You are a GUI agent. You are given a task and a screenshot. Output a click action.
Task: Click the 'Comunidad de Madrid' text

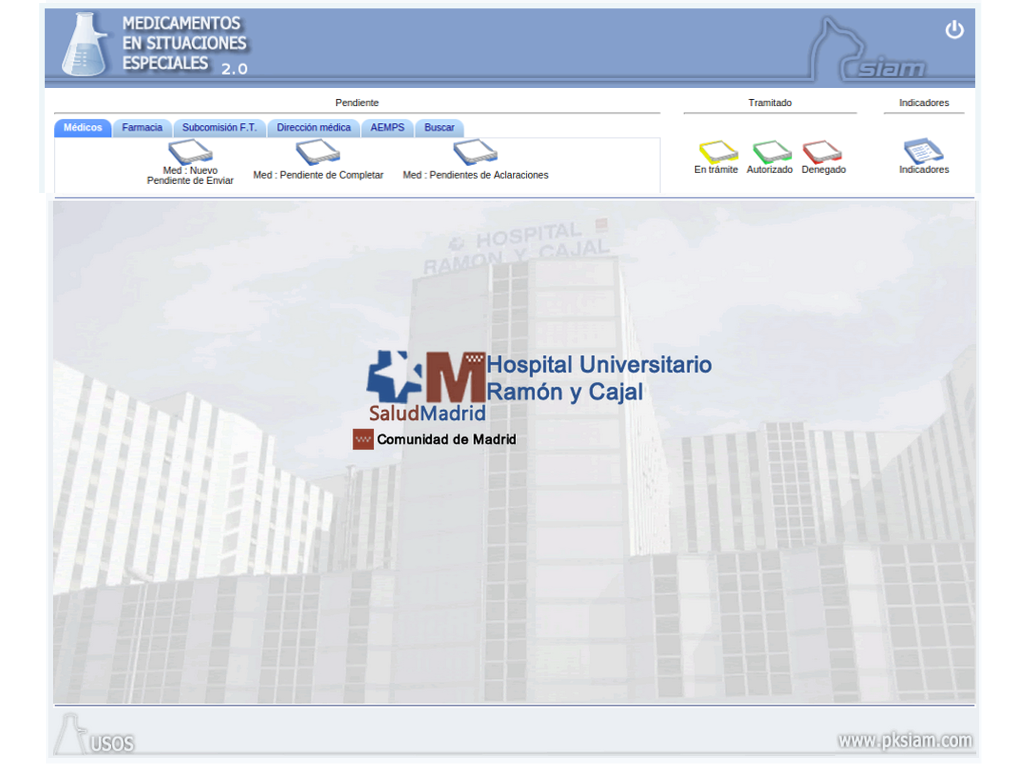[447, 440]
